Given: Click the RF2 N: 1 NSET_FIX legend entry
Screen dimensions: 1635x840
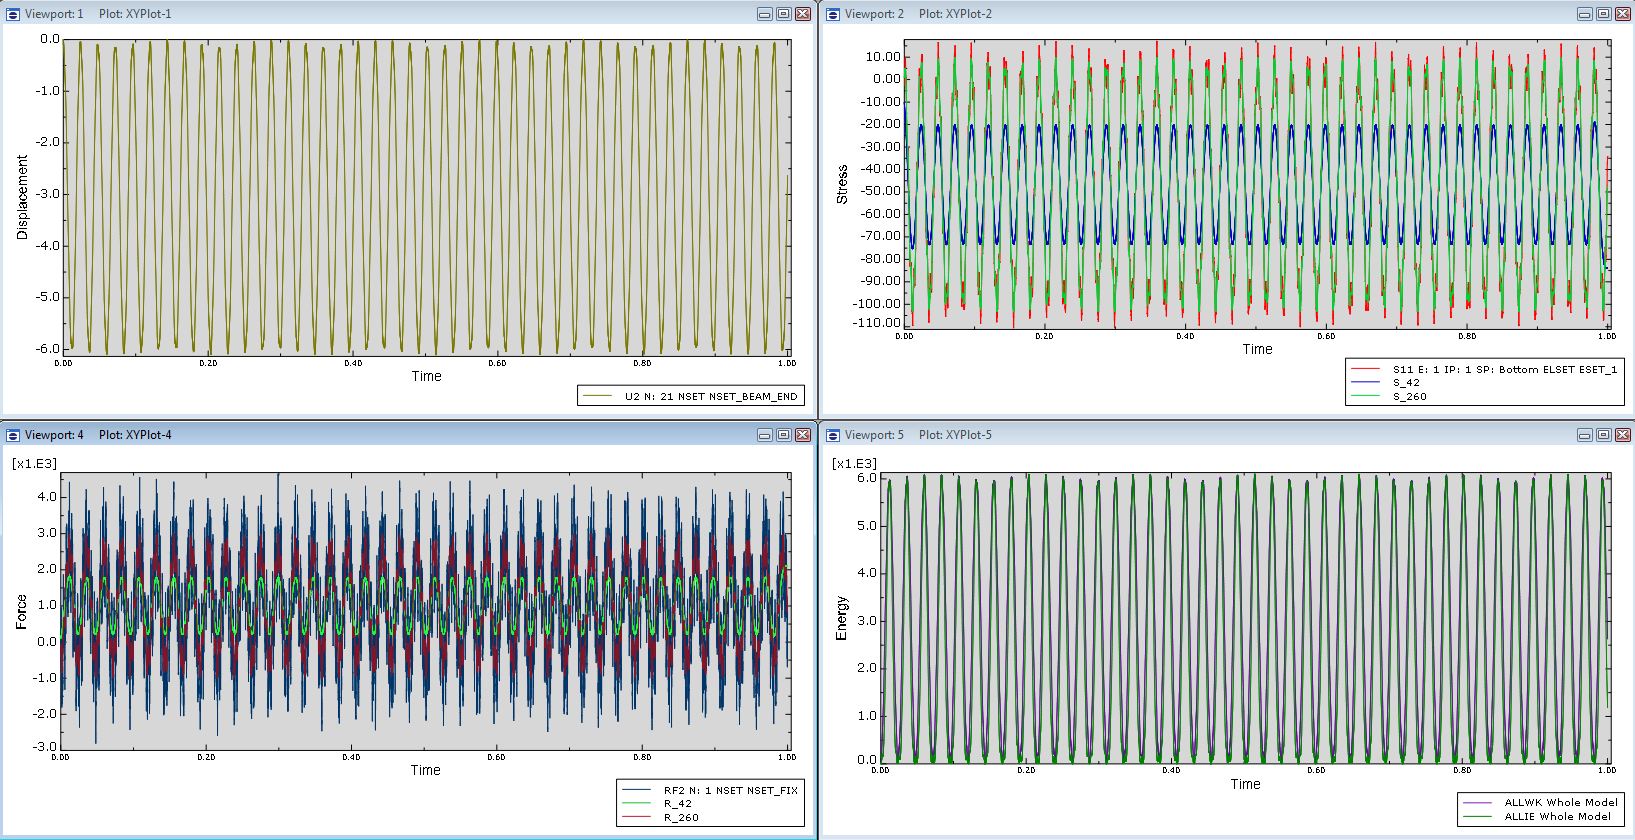Looking at the screenshot, I should [x=710, y=790].
